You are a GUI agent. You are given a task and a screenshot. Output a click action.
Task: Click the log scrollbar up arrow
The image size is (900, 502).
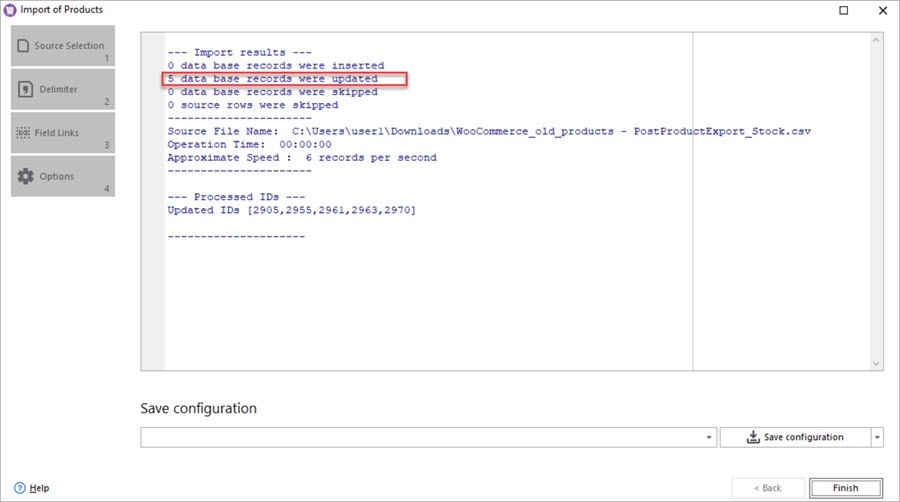pos(876,39)
